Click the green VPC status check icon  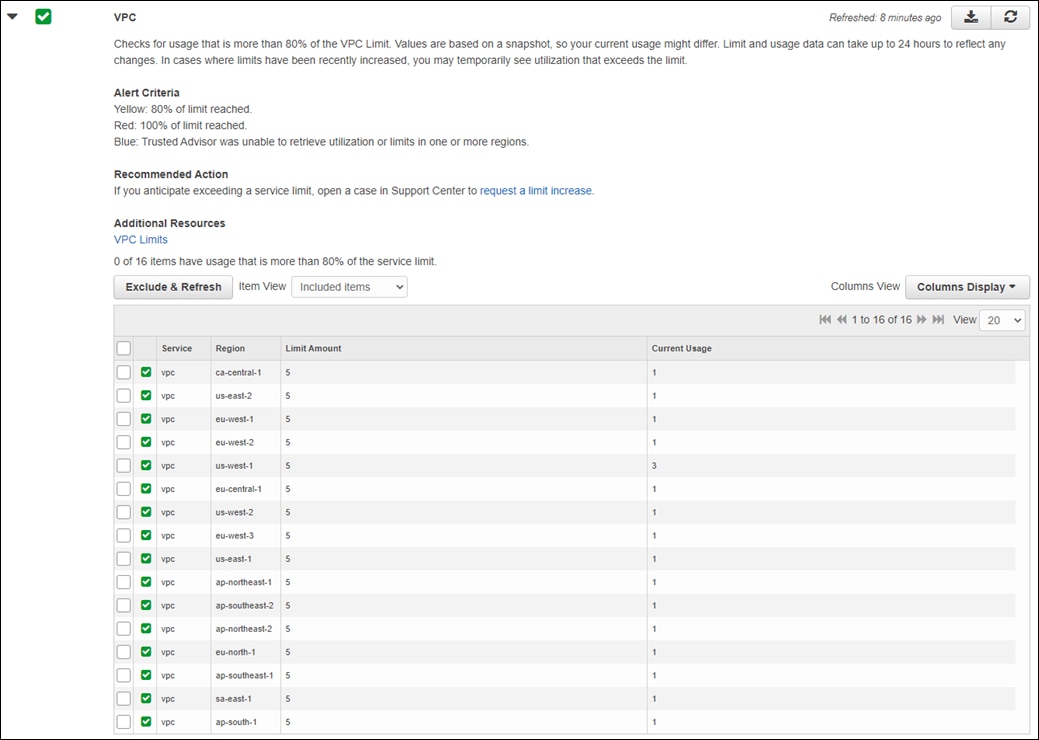click(43, 17)
